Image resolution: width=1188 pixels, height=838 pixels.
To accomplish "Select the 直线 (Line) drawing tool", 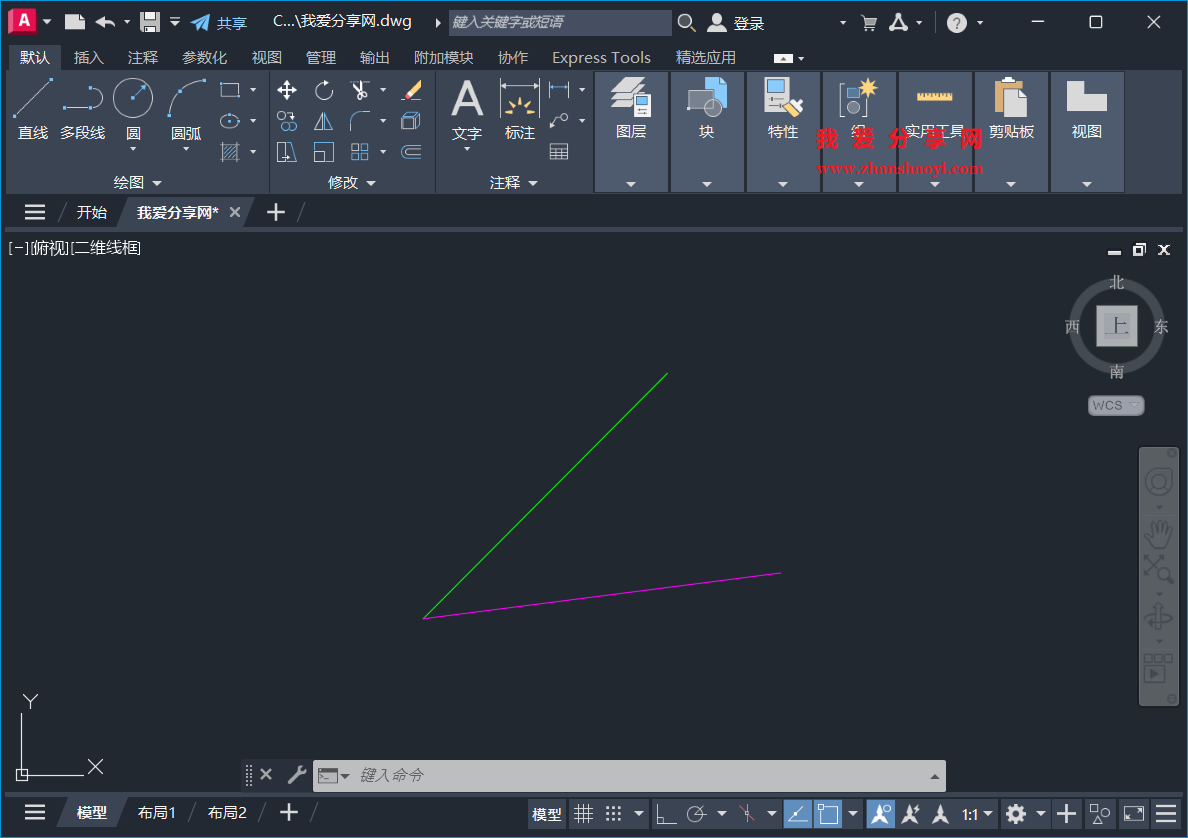I will pyautogui.click(x=32, y=100).
